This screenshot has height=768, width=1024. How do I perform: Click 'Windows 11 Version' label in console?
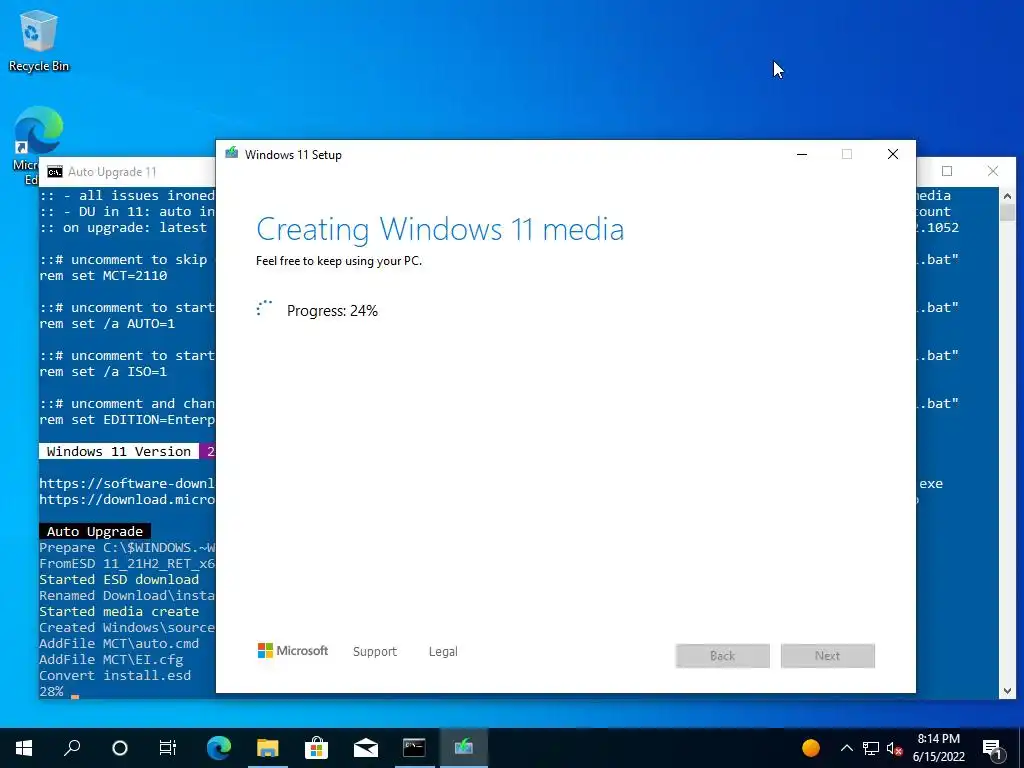[x=119, y=451]
